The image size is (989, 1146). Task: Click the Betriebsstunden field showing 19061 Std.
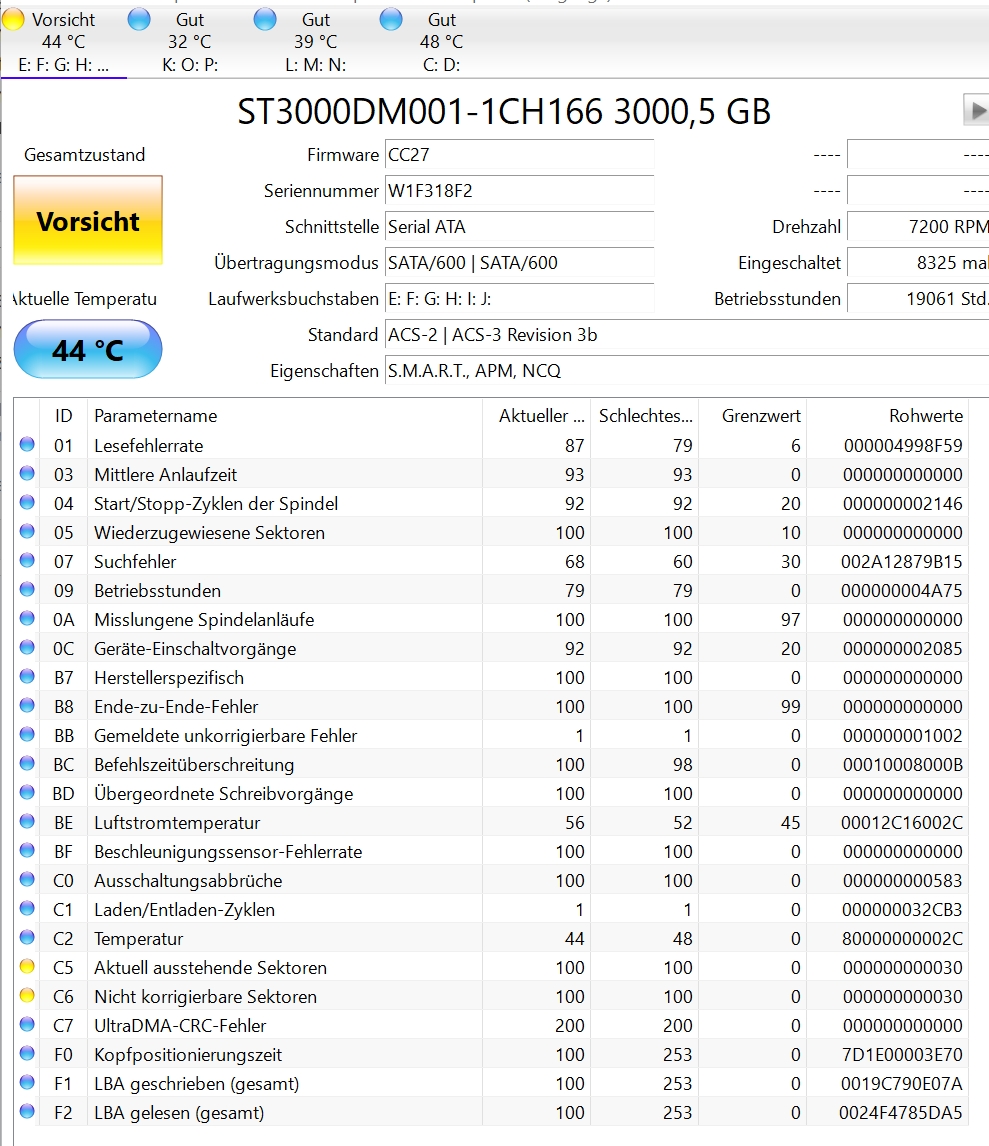coord(918,298)
